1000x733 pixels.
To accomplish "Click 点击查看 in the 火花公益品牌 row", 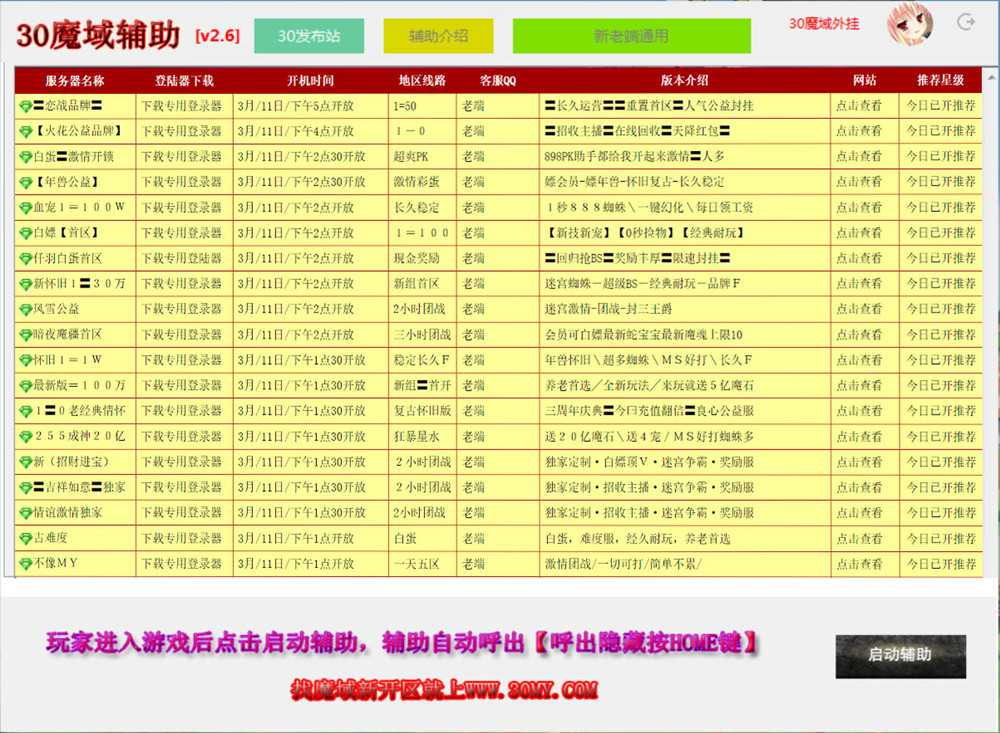I will [x=860, y=131].
